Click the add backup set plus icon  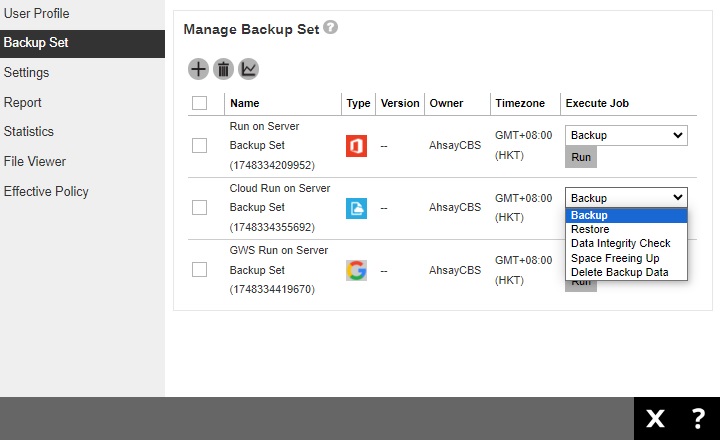pyautogui.click(x=198, y=69)
